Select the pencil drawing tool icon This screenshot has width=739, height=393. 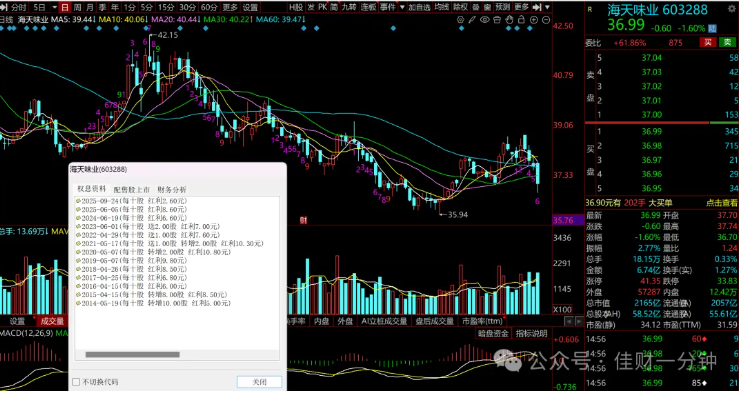tap(472, 20)
